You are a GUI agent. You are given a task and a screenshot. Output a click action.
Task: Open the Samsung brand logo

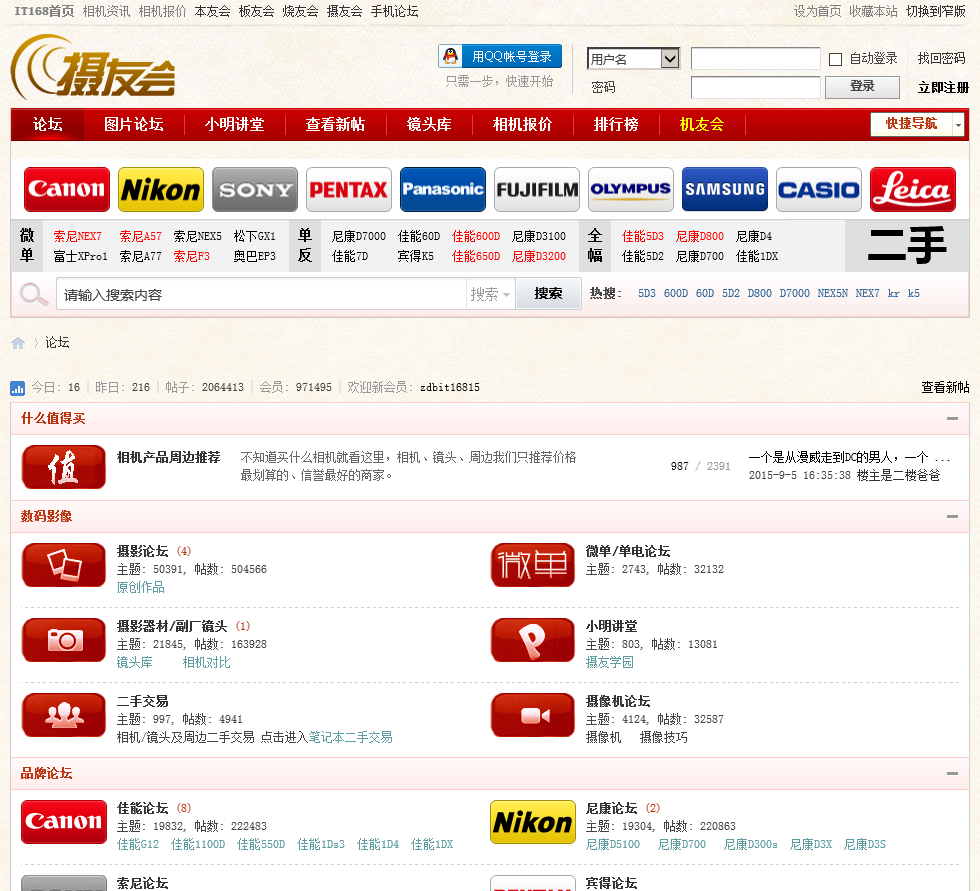(x=725, y=189)
